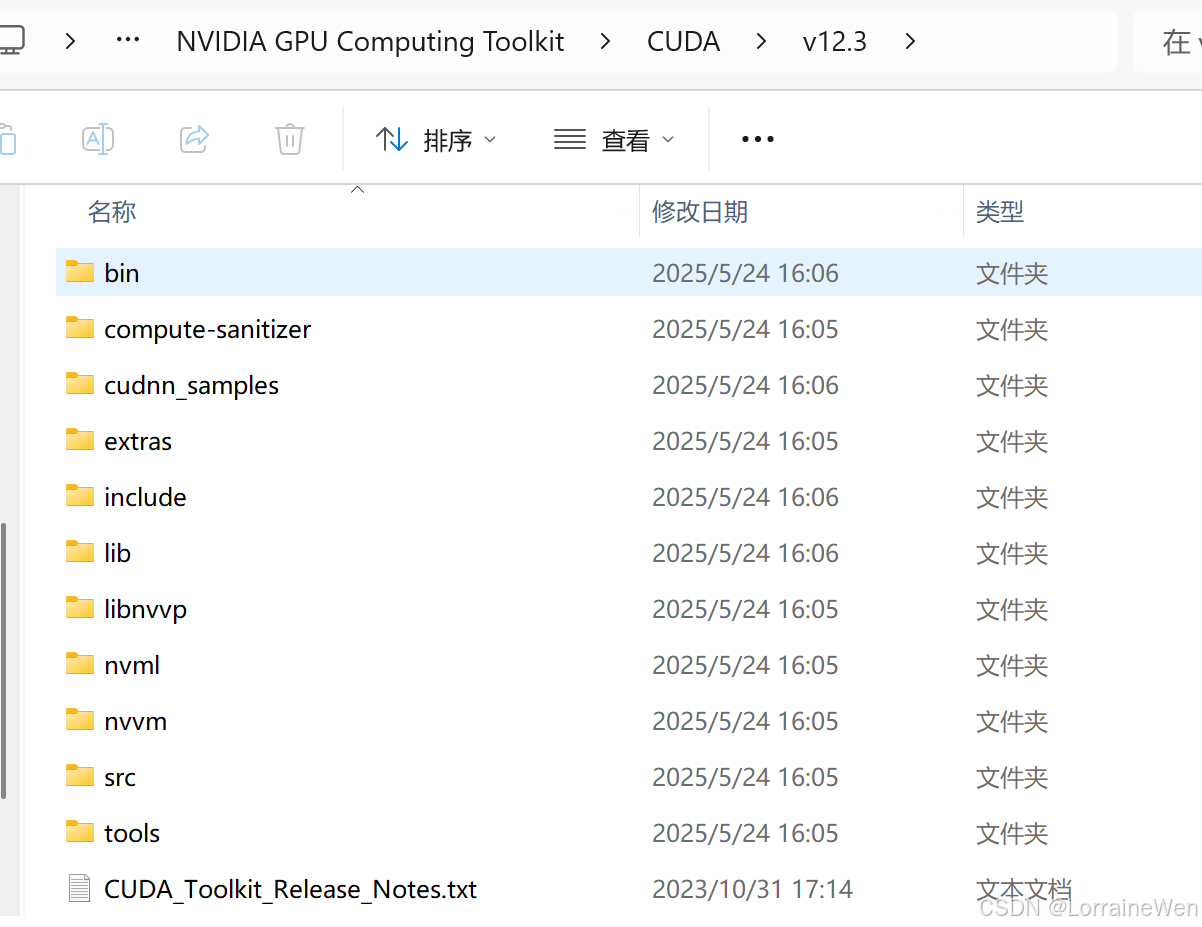Select the include folder name
The width and height of the screenshot is (1202, 927).
tap(145, 497)
